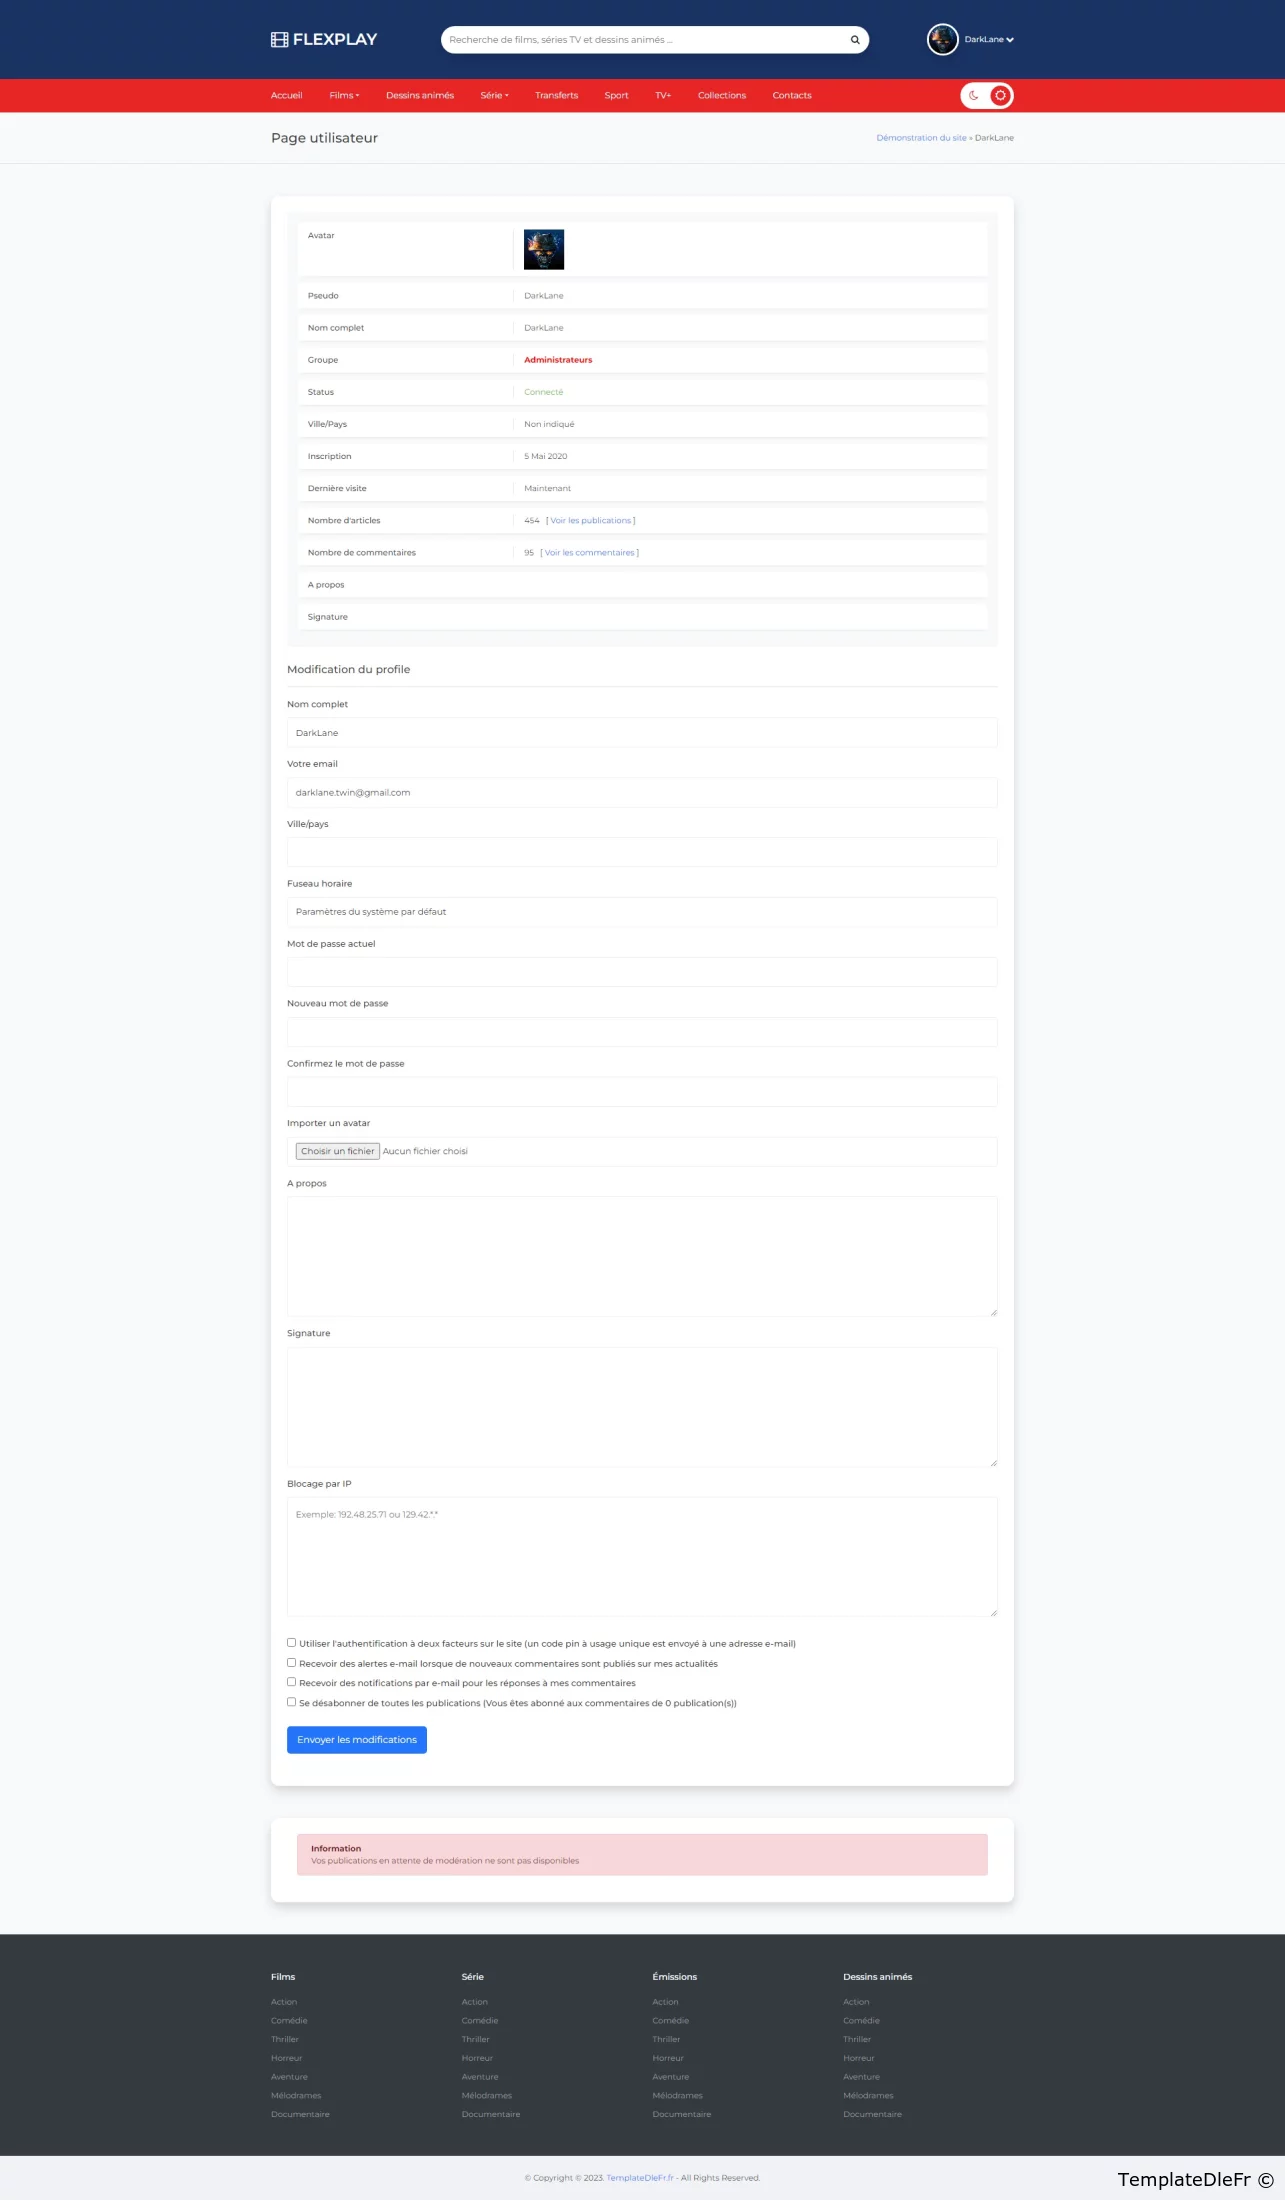Click the search magnifier icon
Viewport: 1285px width, 2200px height.
tap(855, 40)
